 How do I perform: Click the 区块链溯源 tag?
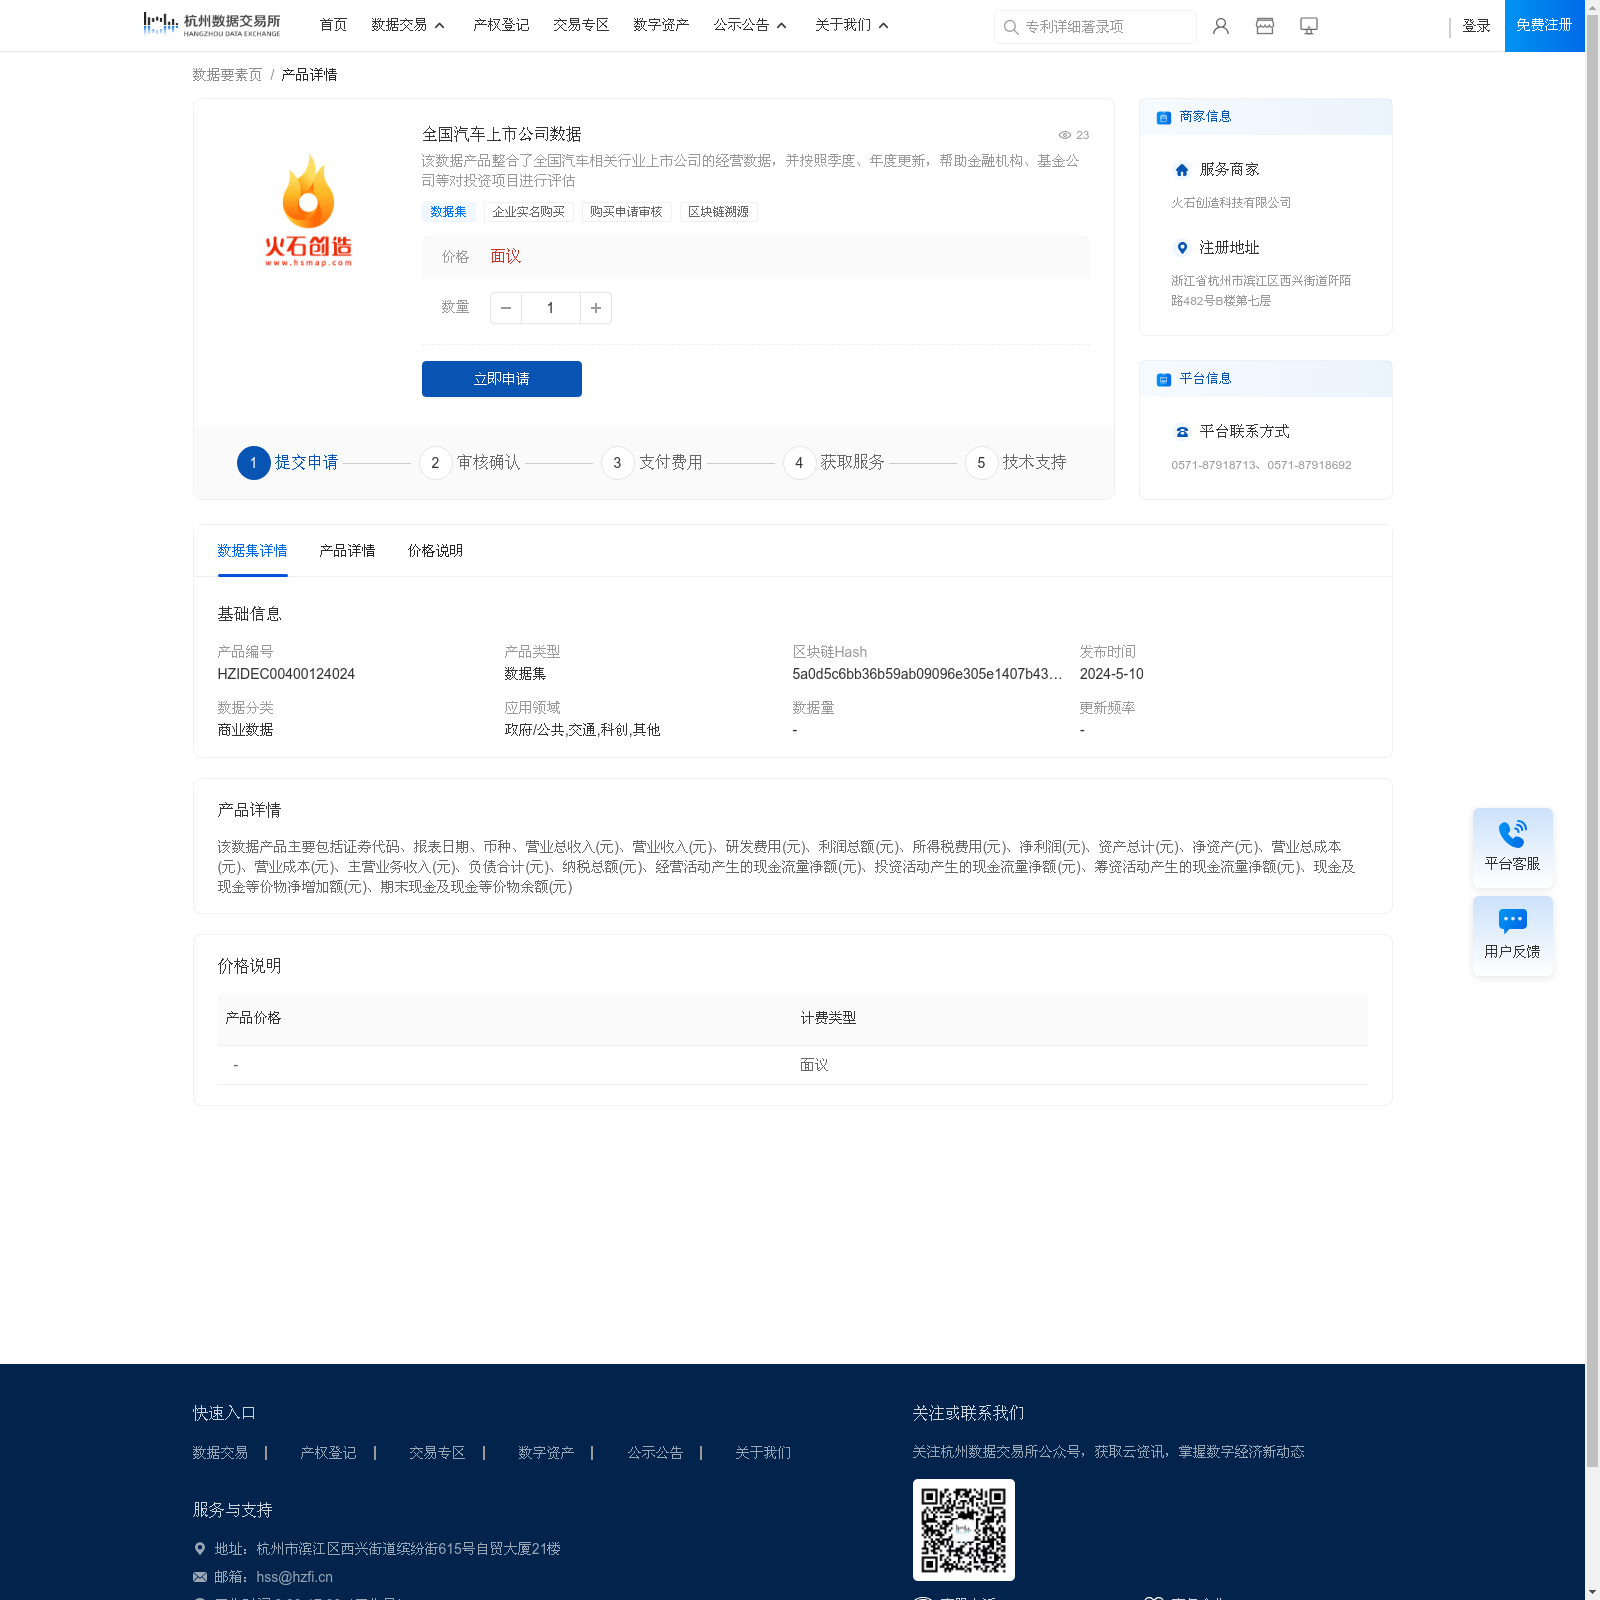[x=718, y=212]
